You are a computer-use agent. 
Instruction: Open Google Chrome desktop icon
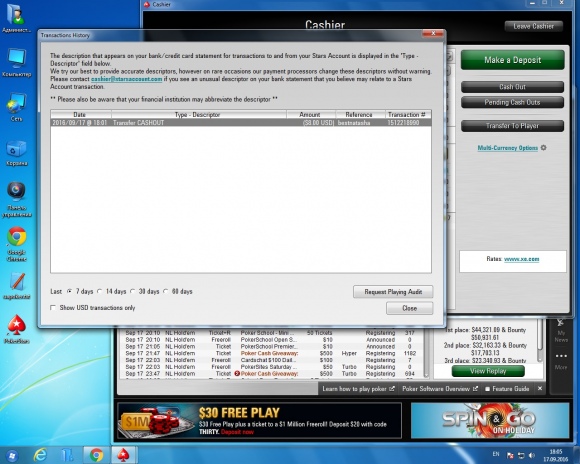pos(16,243)
